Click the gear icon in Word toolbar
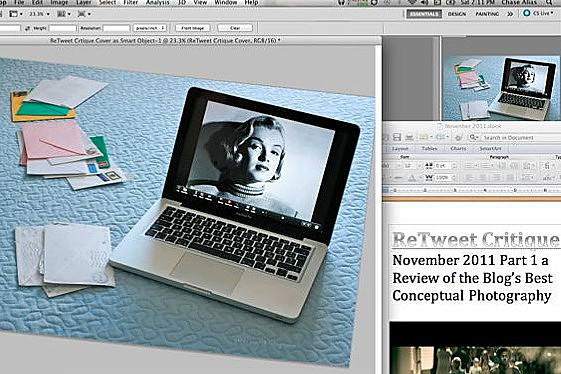 point(458,137)
